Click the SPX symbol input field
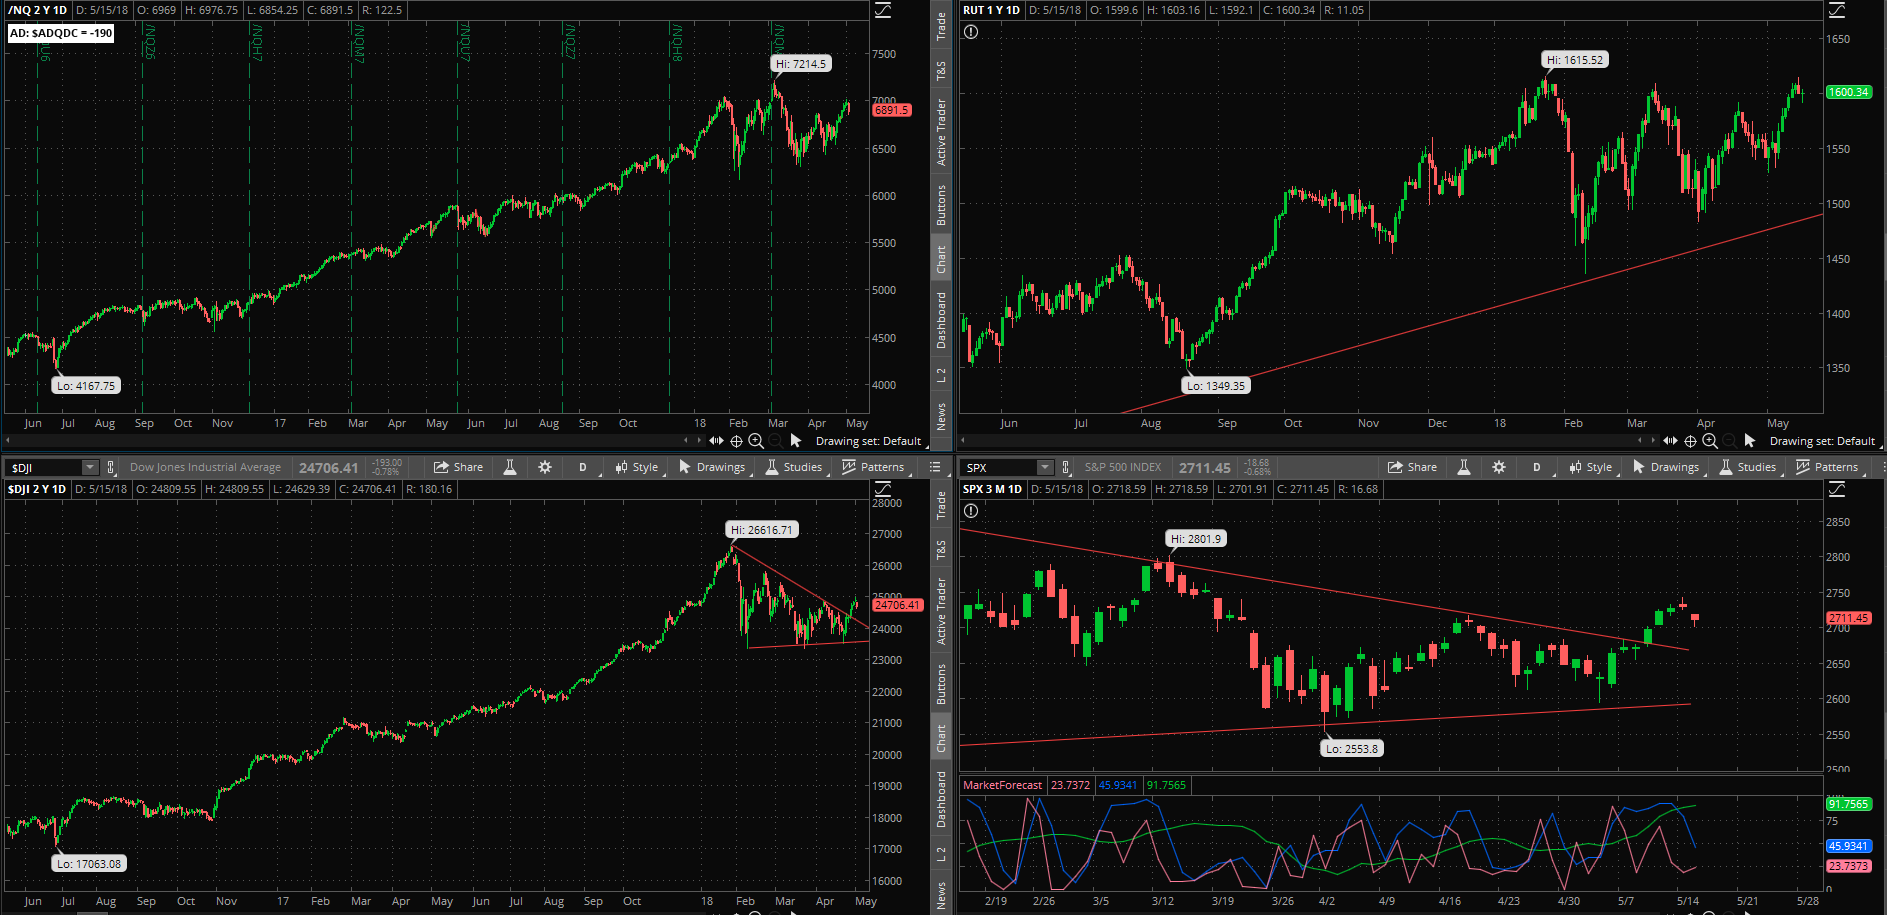 999,467
